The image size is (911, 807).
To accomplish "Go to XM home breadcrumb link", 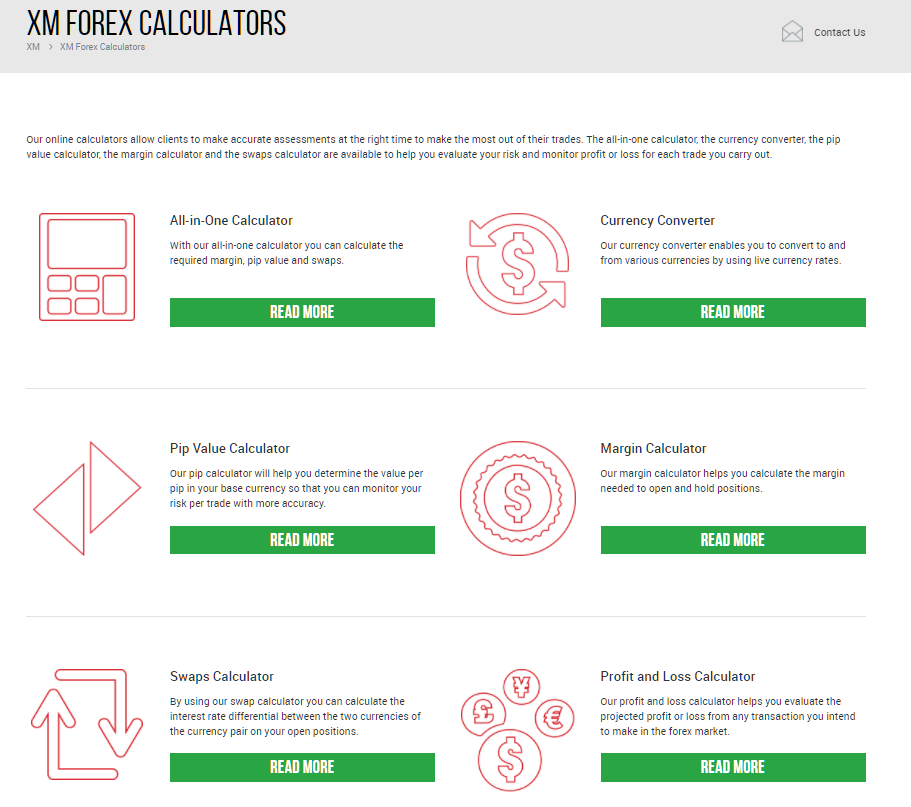I will [x=33, y=47].
